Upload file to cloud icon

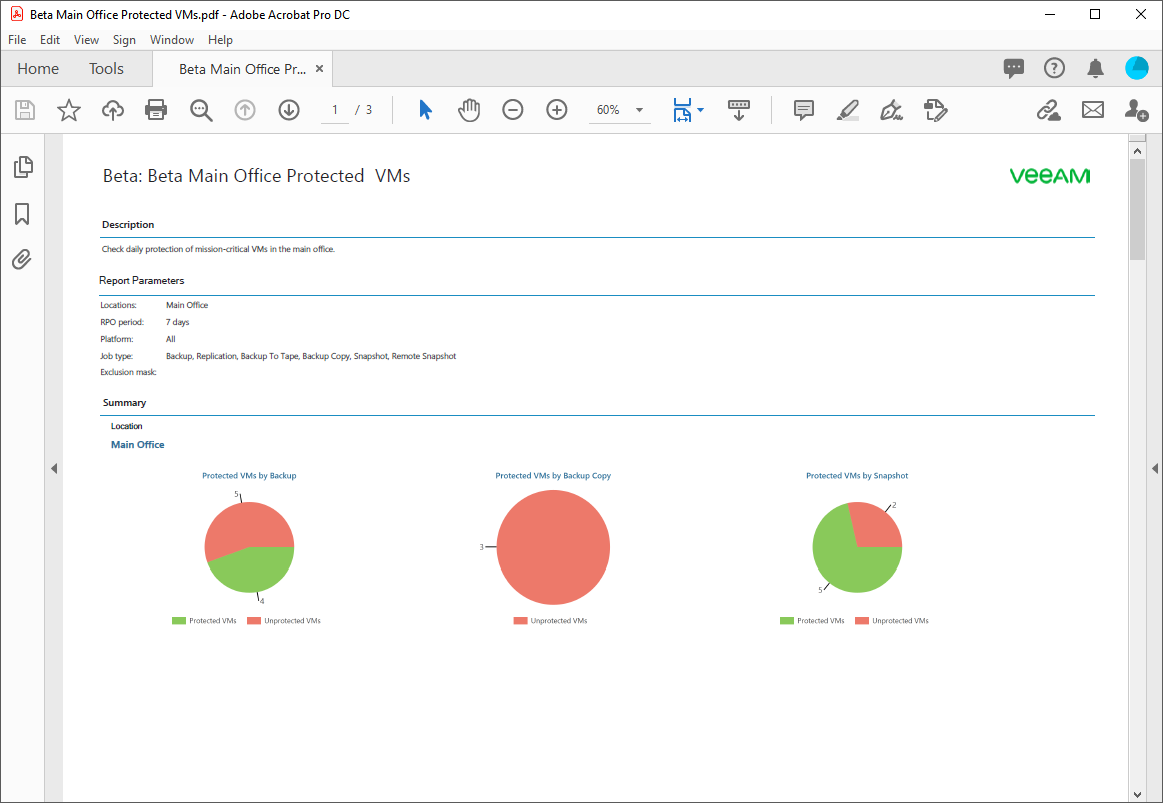(113, 110)
